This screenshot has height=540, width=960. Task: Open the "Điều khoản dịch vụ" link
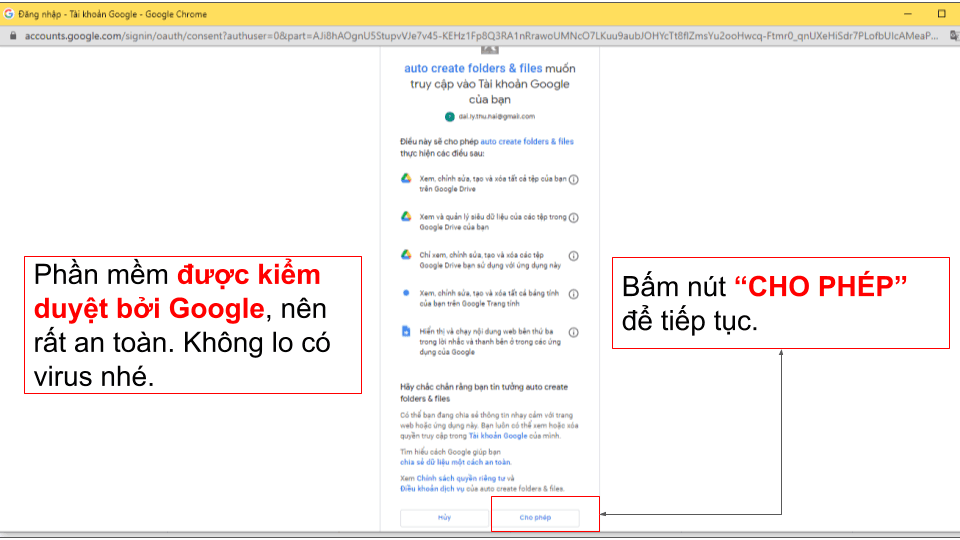tap(434, 488)
